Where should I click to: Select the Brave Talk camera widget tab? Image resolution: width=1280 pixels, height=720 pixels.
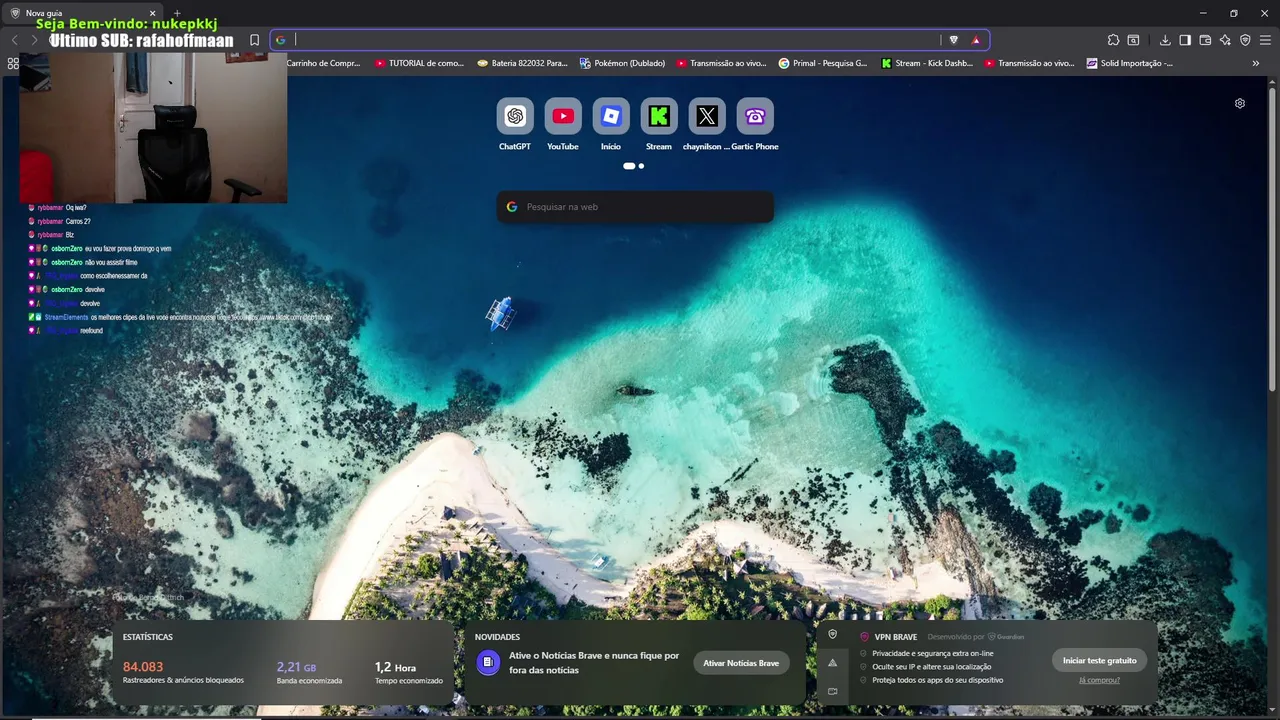click(x=832, y=691)
